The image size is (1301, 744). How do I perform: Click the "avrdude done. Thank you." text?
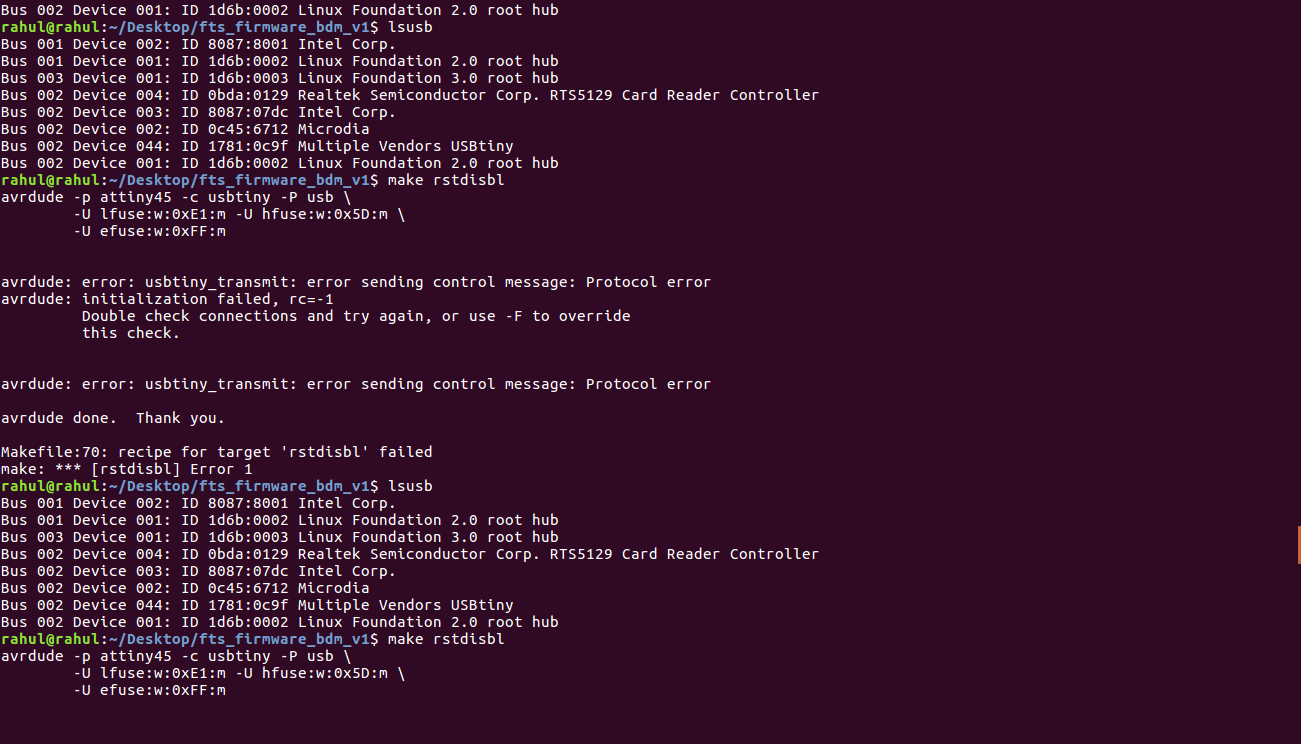coord(113,418)
